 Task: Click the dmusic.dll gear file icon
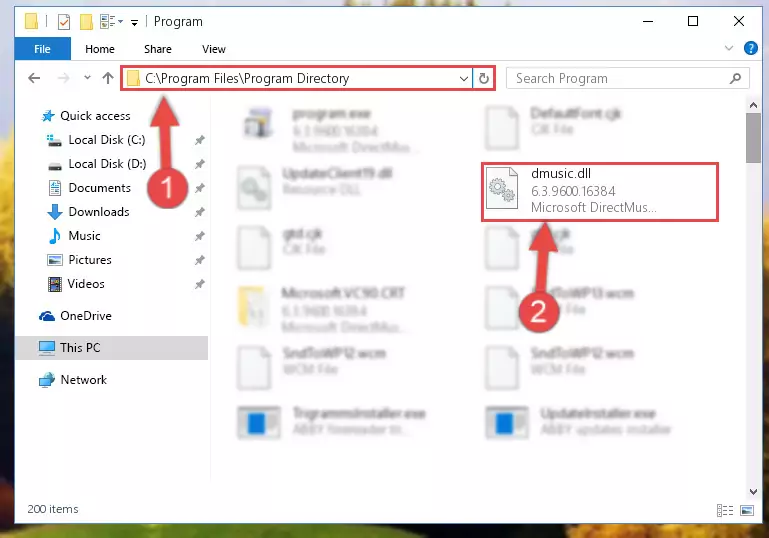[502, 188]
